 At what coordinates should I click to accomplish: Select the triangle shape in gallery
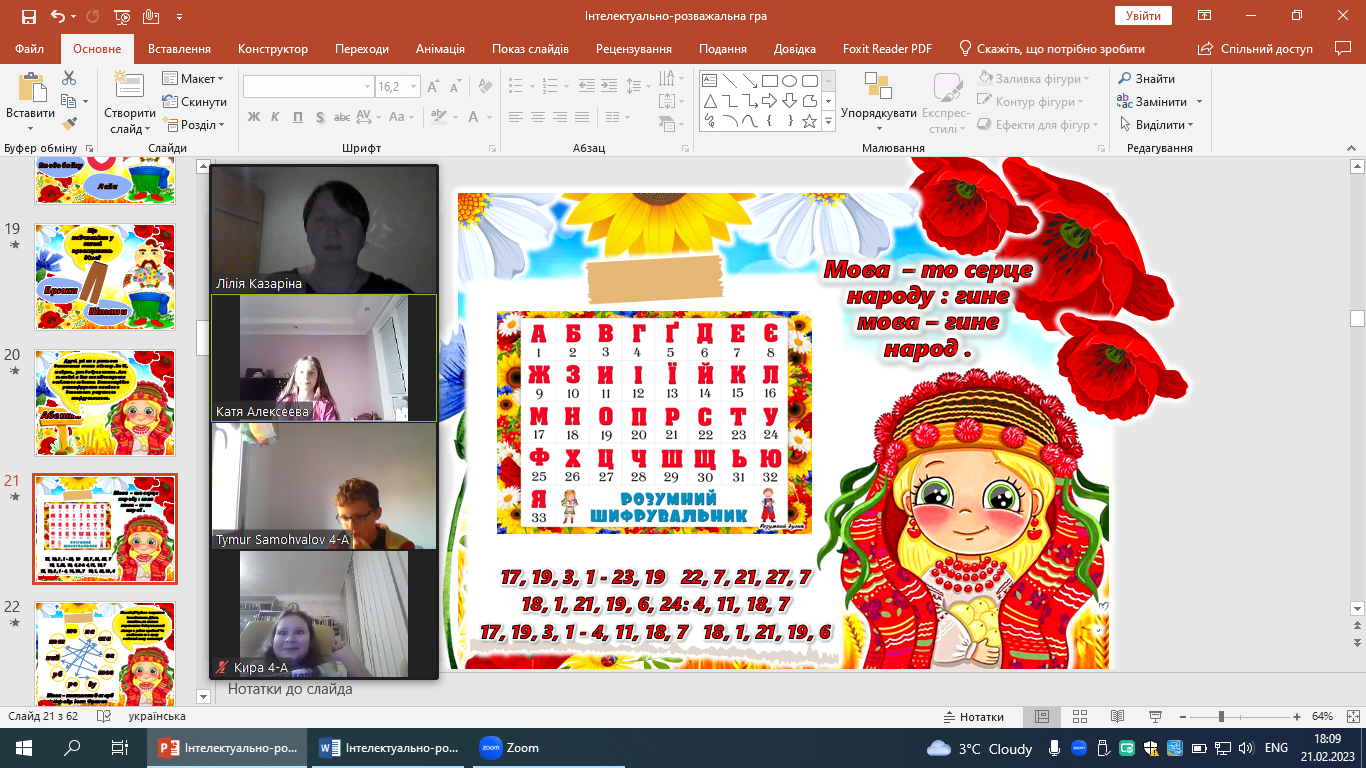(x=710, y=101)
